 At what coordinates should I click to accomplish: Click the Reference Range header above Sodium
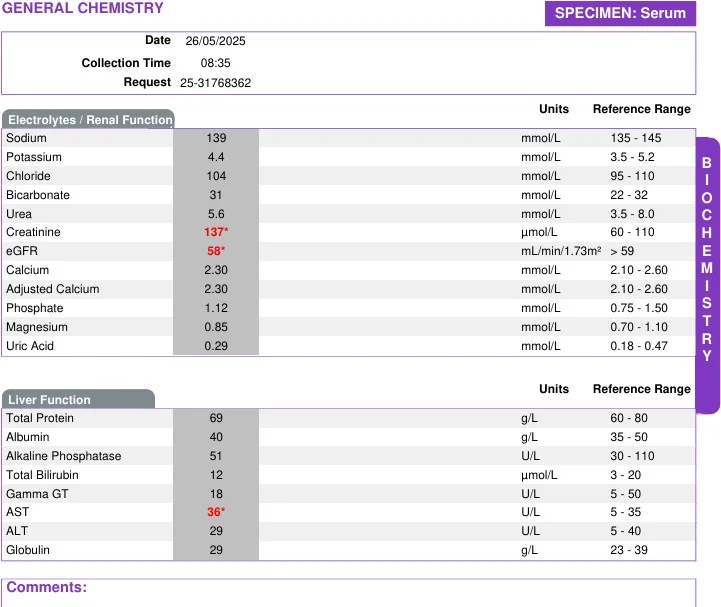click(x=641, y=109)
